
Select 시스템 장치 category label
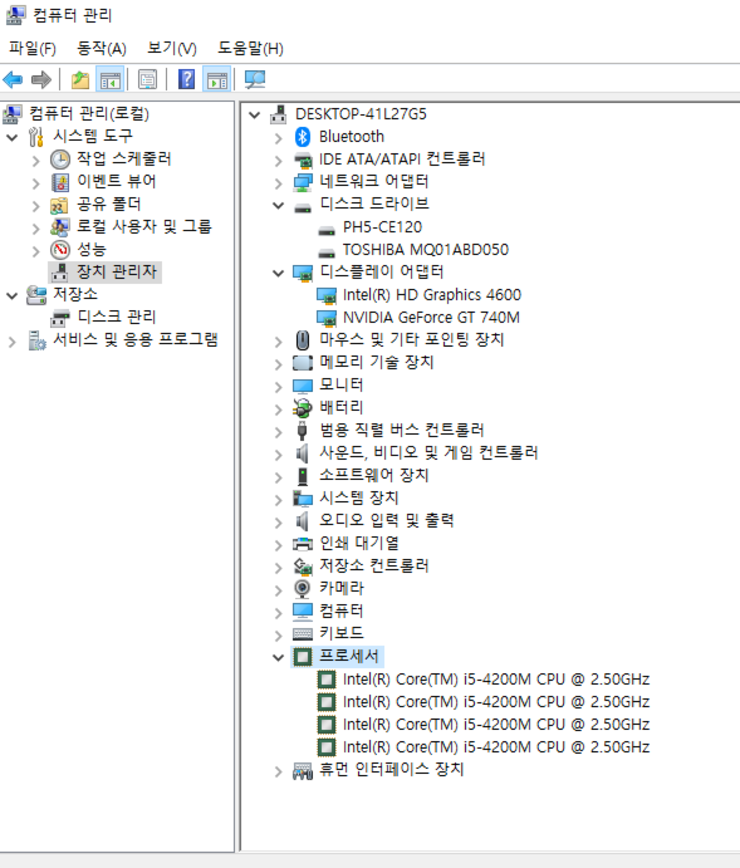pyautogui.click(x=359, y=498)
